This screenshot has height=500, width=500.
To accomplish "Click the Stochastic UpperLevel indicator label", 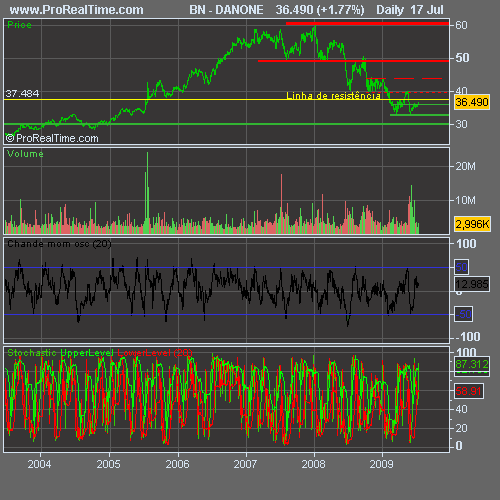I will coord(60,353).
